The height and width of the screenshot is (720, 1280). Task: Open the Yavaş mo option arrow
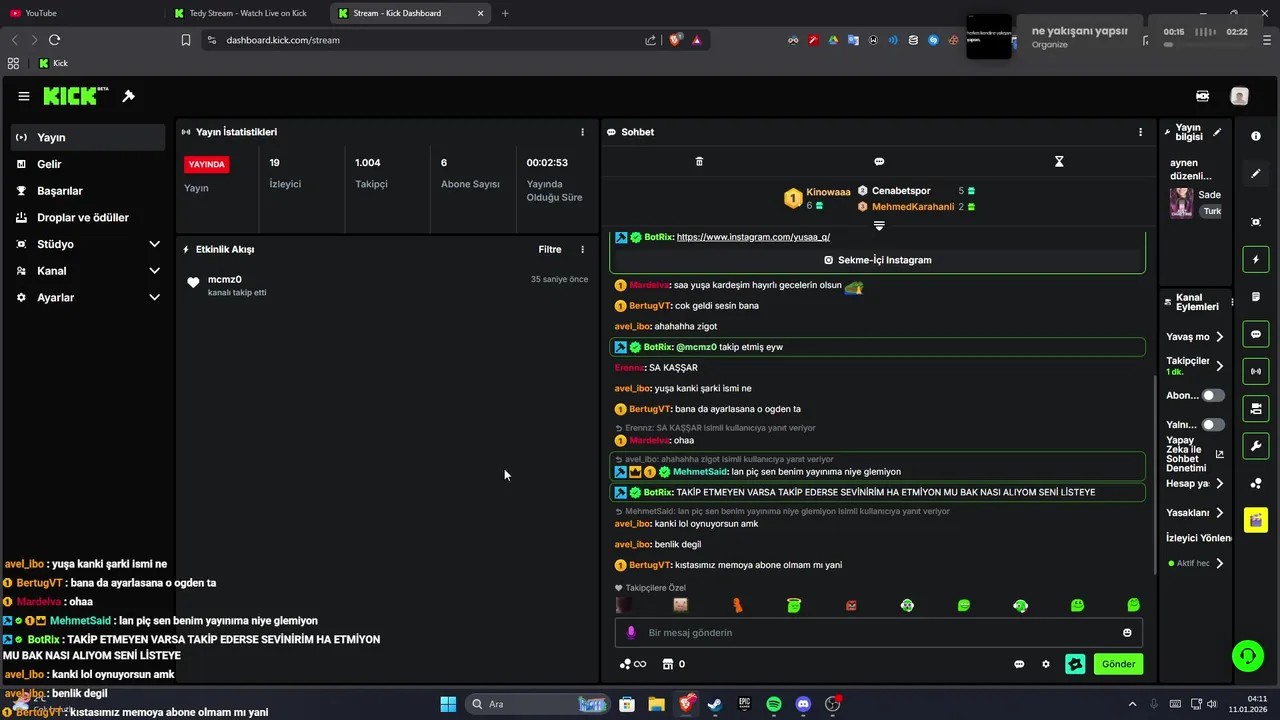(1219, 337)
